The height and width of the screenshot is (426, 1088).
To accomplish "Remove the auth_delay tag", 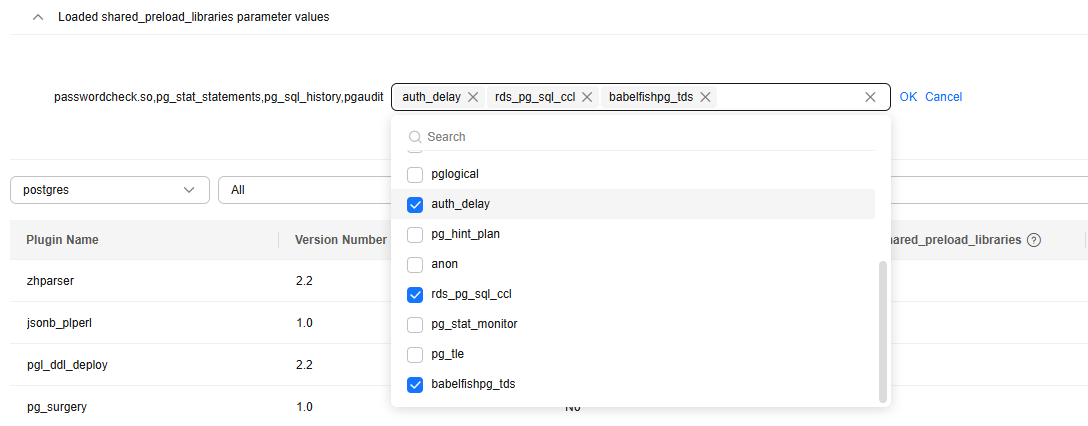I will point(473,97).
